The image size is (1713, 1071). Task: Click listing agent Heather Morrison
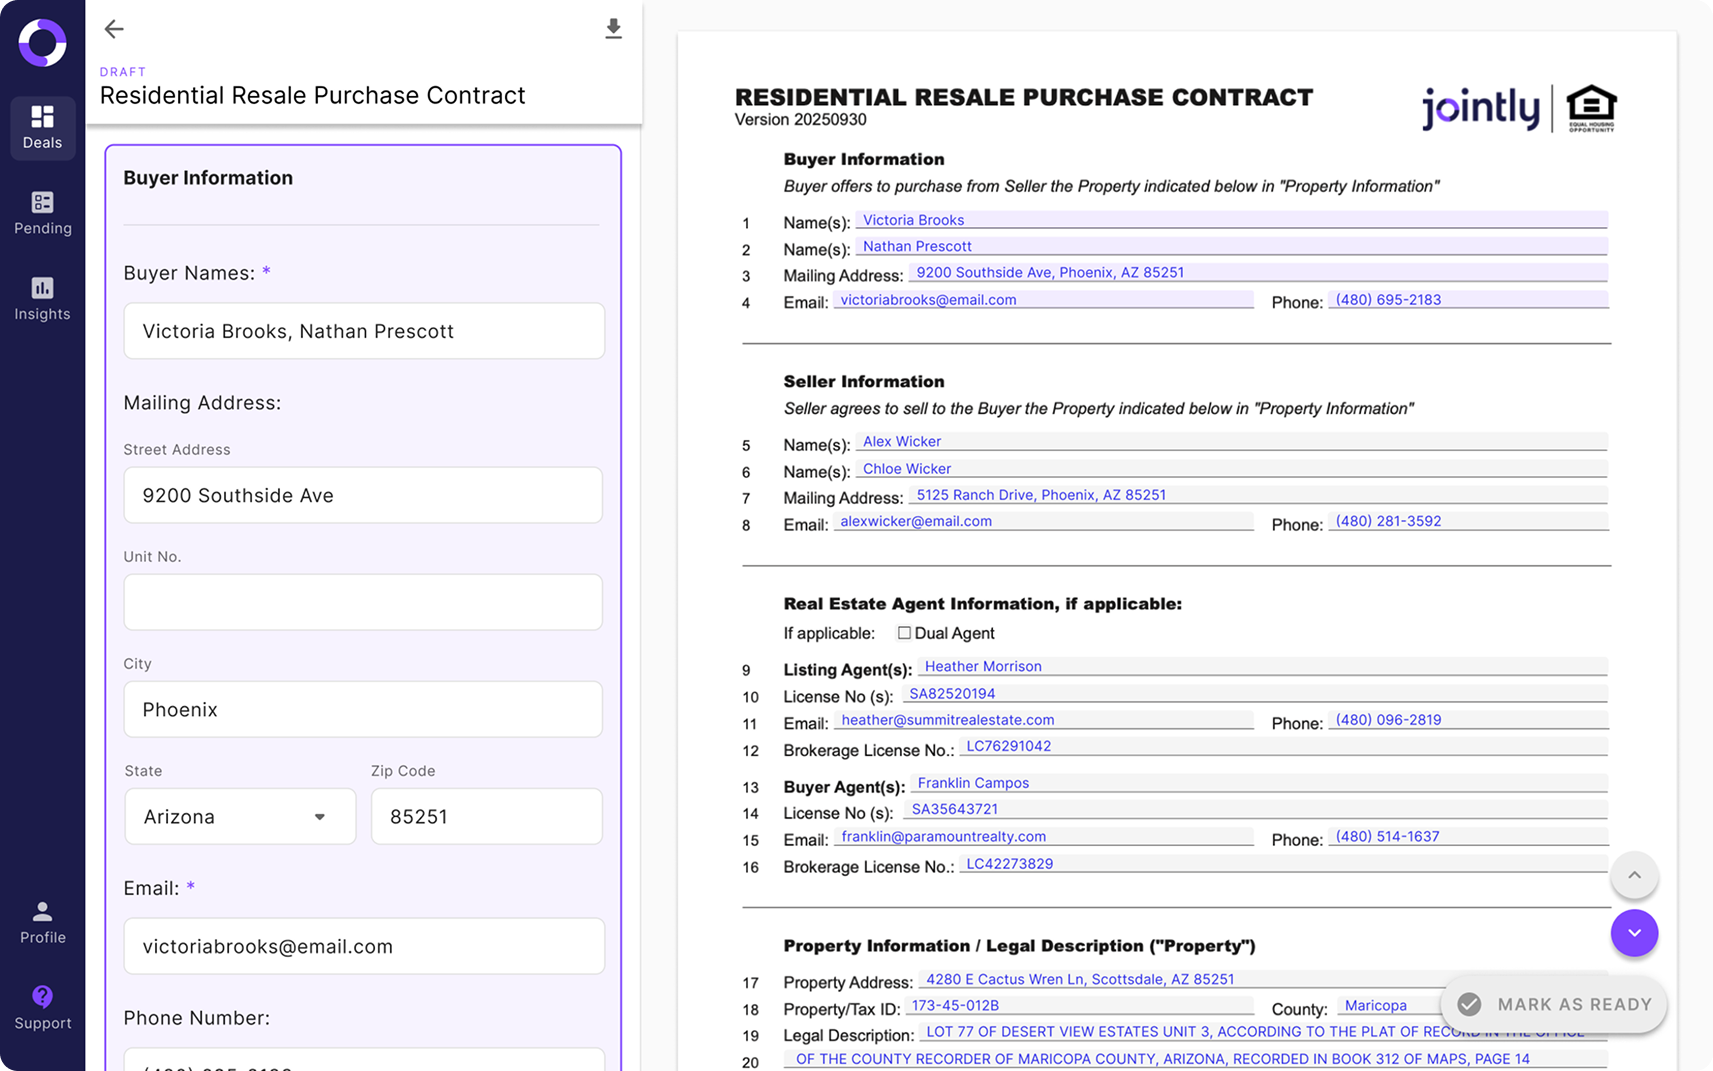click(983, 666)
